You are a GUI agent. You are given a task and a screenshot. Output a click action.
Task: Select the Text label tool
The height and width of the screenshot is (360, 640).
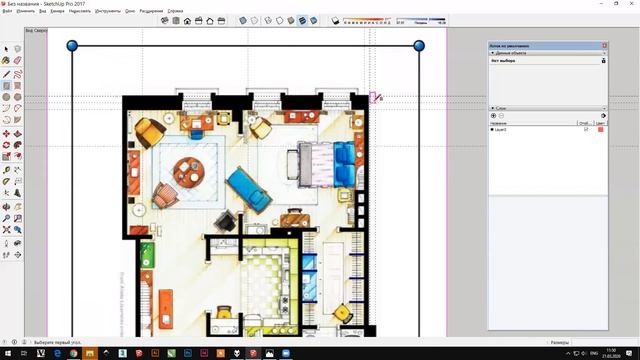click(x=18, y=182)
